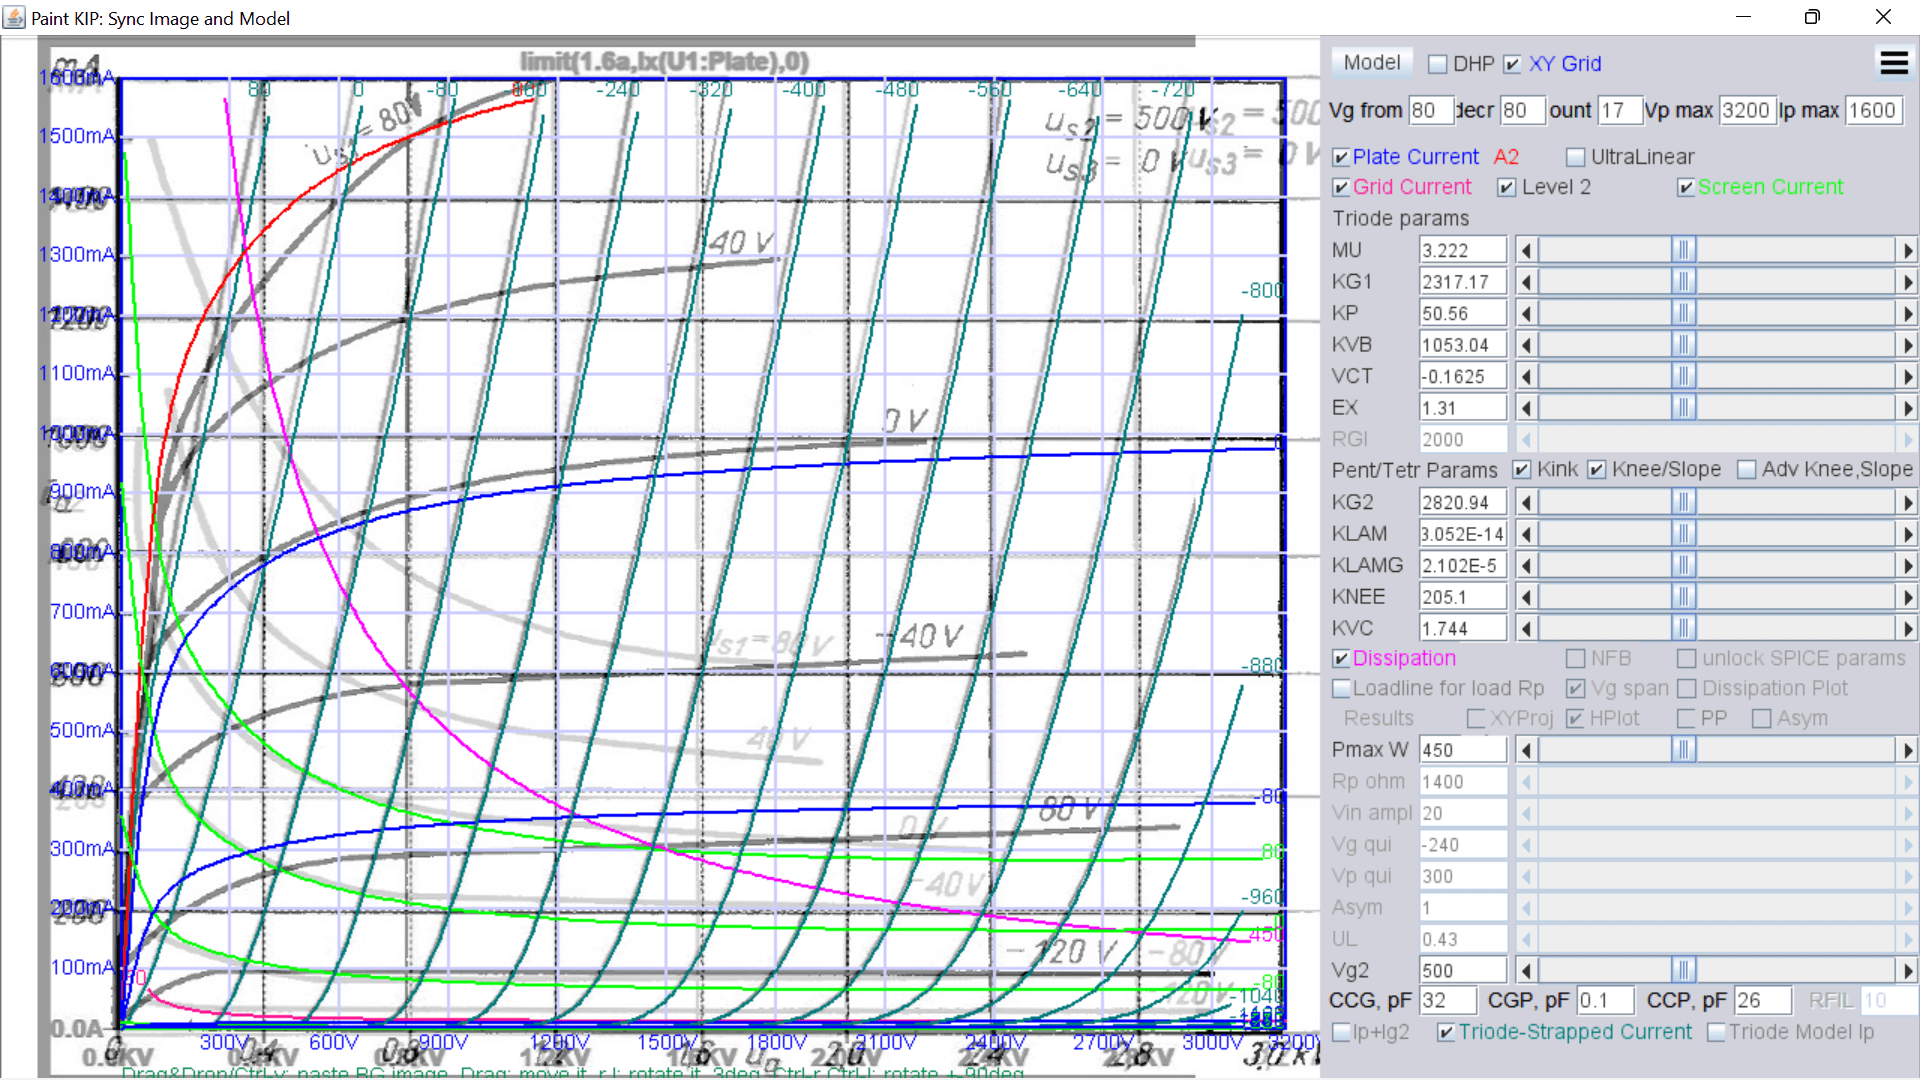This screenshot has height=1080, width=1920.
Task: Enable the Triode Model Ip checkbox
Action: 1716,1033
